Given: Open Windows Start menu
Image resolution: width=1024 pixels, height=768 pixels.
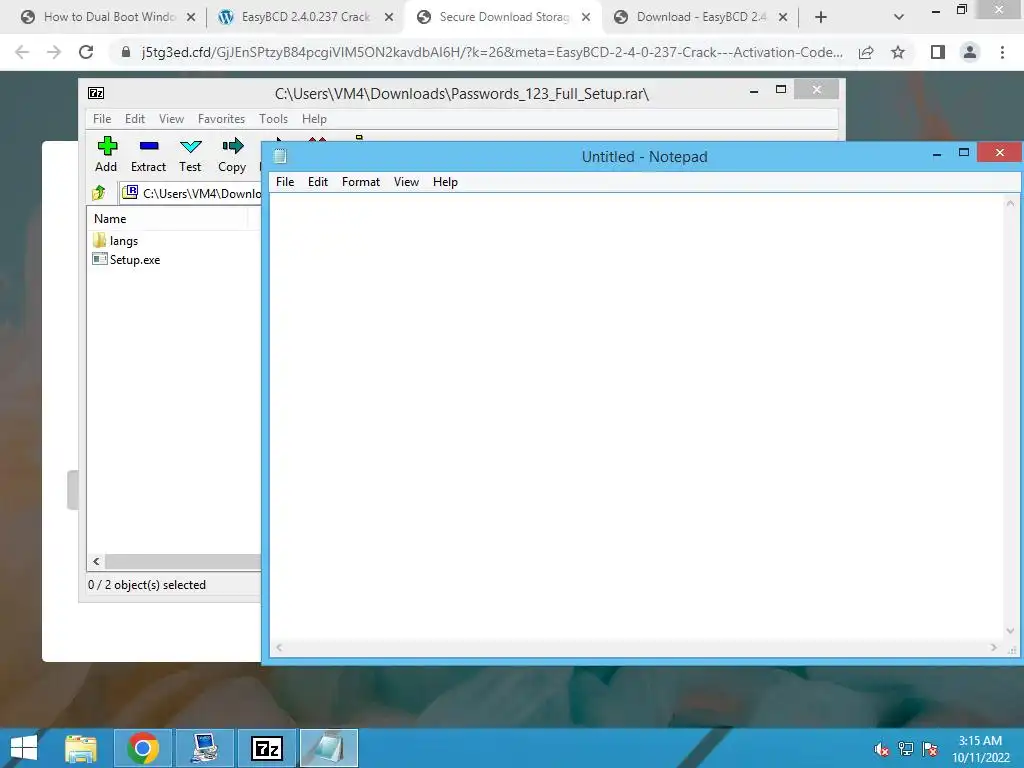Looking at the screenshot, I should point(24,748).
